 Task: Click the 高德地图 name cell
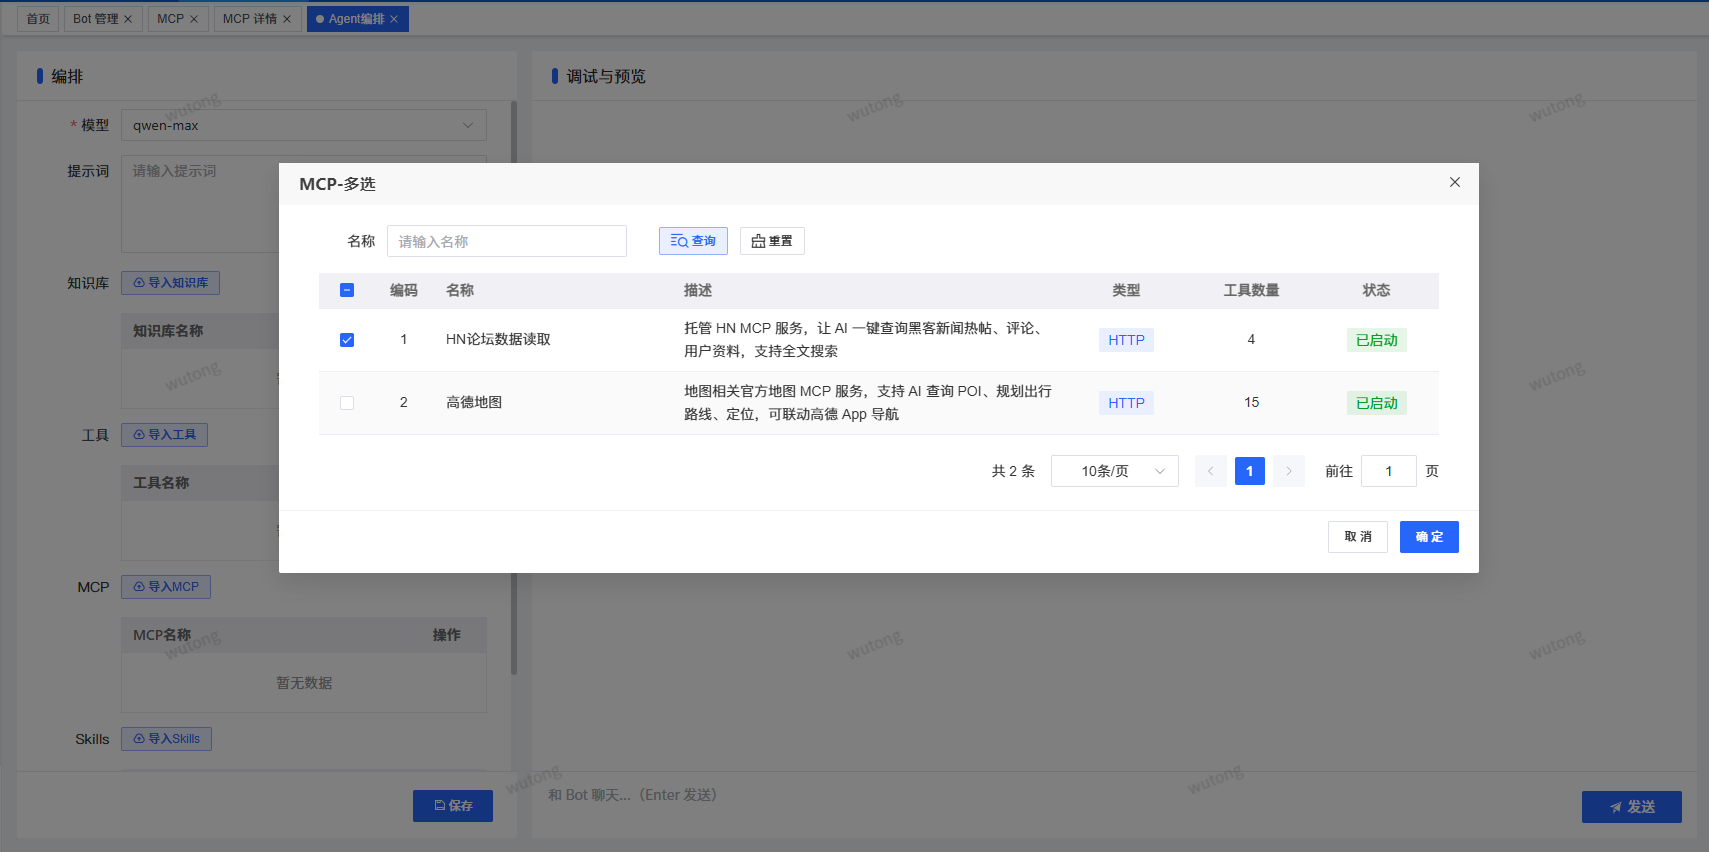pos(474,402)
